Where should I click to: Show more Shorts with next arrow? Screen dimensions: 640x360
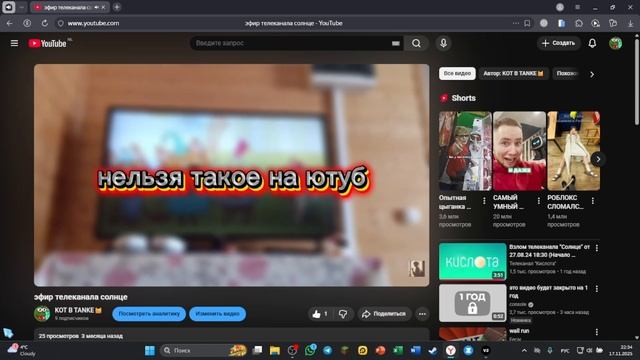coord(598,159)
